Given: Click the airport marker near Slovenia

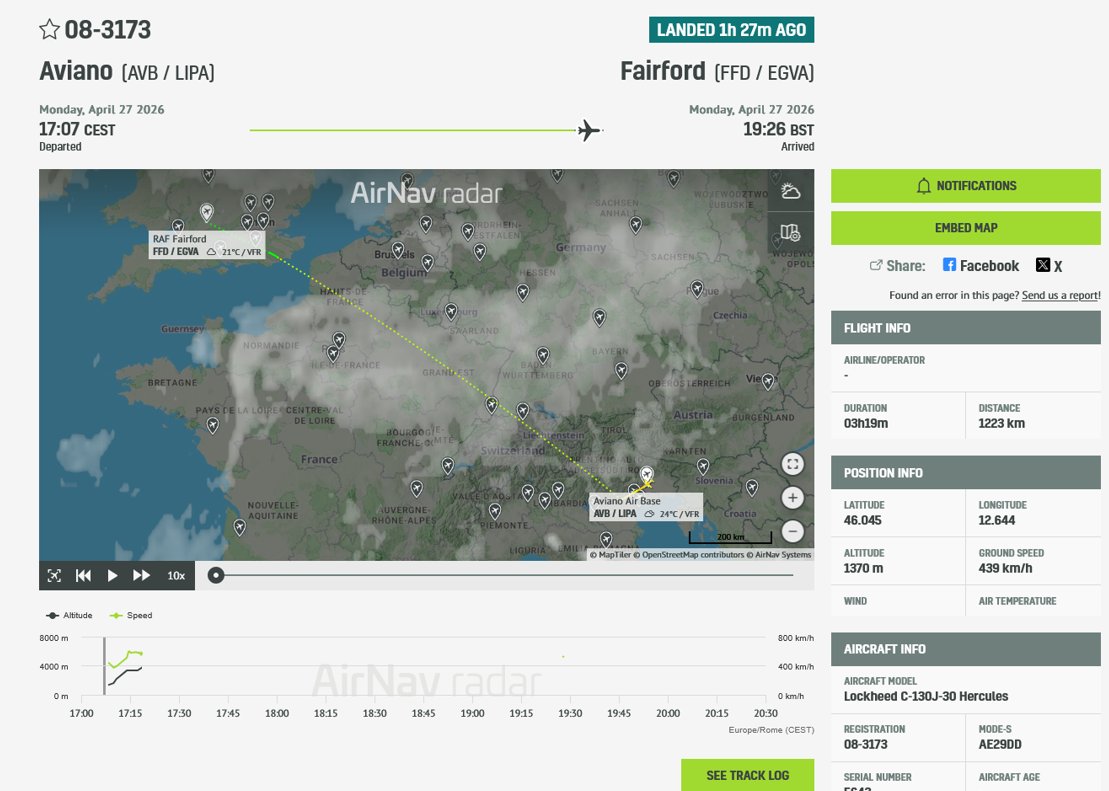Looking at the screenshot, I should (703, 466).
